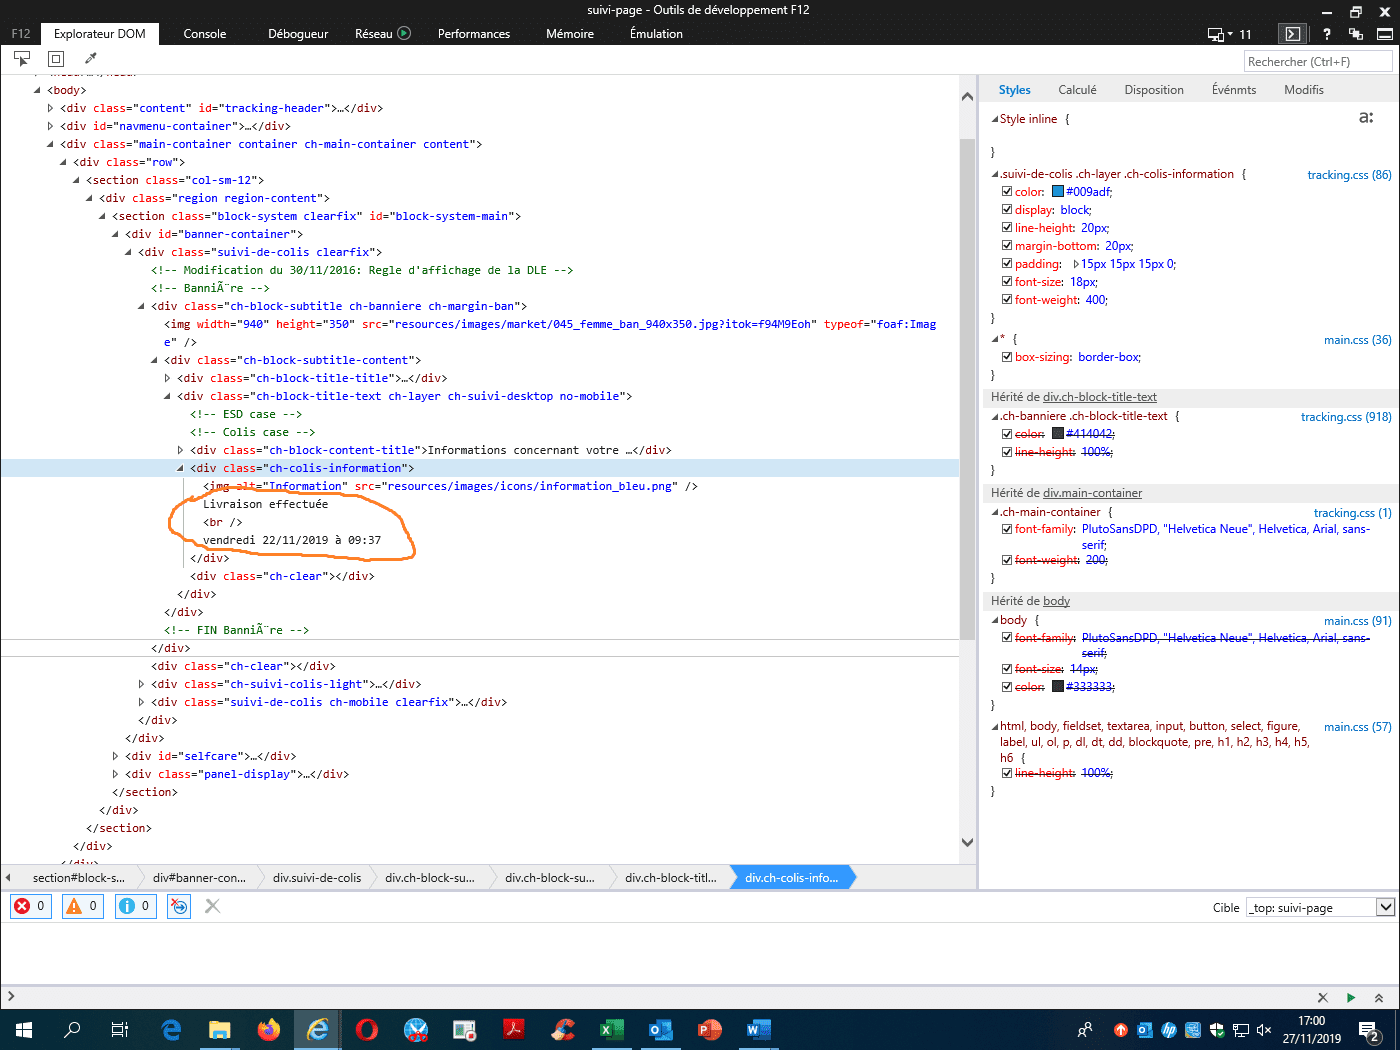Select the color picker eyedropper tool

90,59
